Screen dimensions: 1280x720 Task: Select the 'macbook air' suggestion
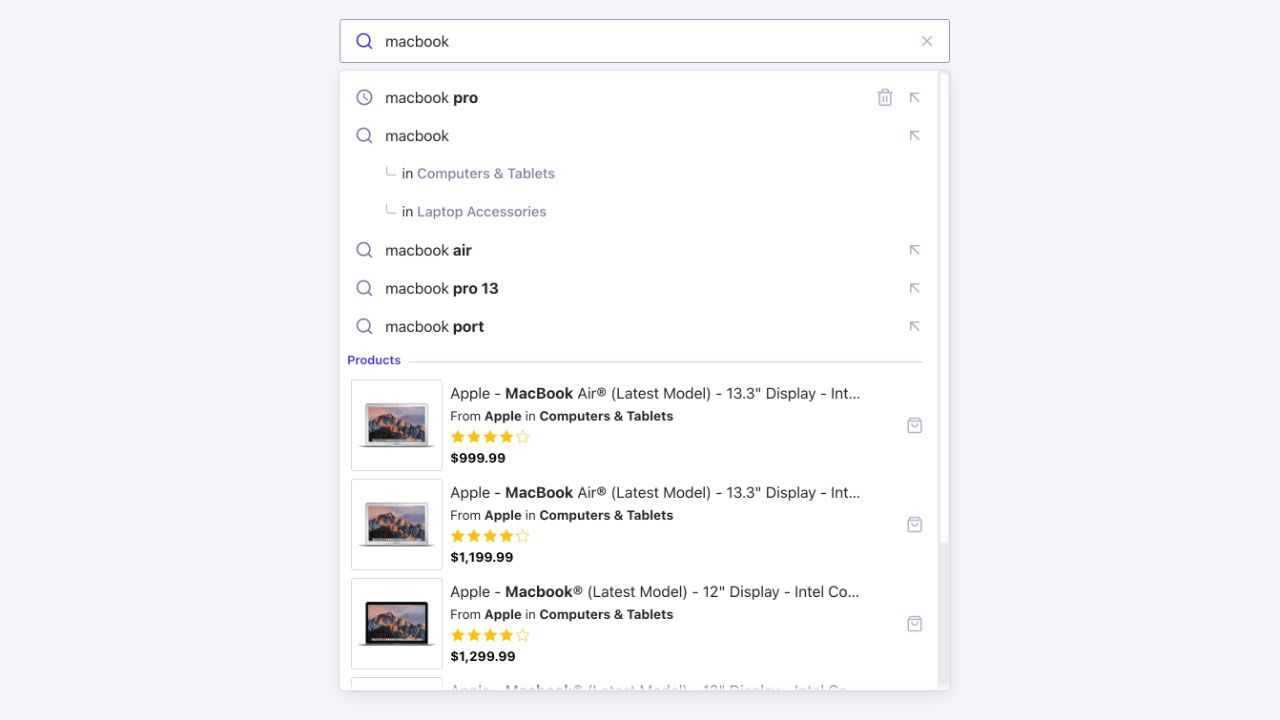tap(428, 250)
